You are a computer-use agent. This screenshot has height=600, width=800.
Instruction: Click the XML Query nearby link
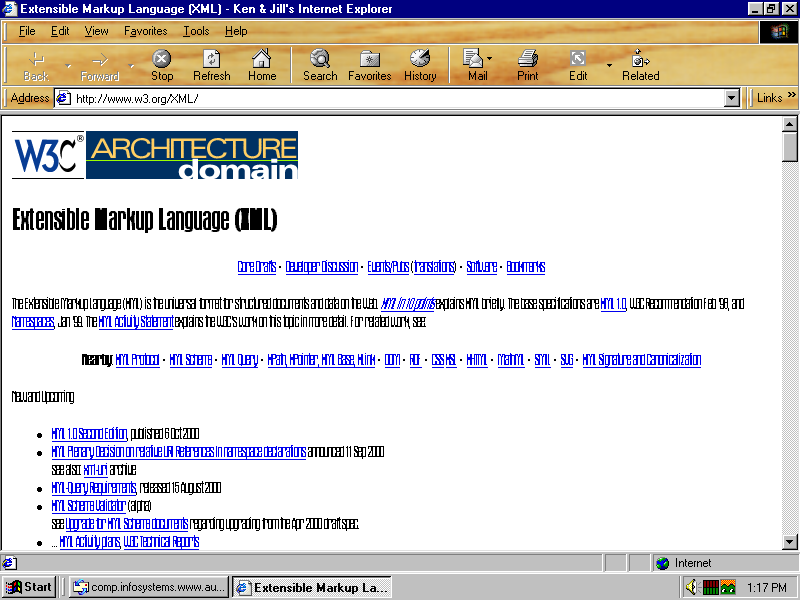coord(240,360)
